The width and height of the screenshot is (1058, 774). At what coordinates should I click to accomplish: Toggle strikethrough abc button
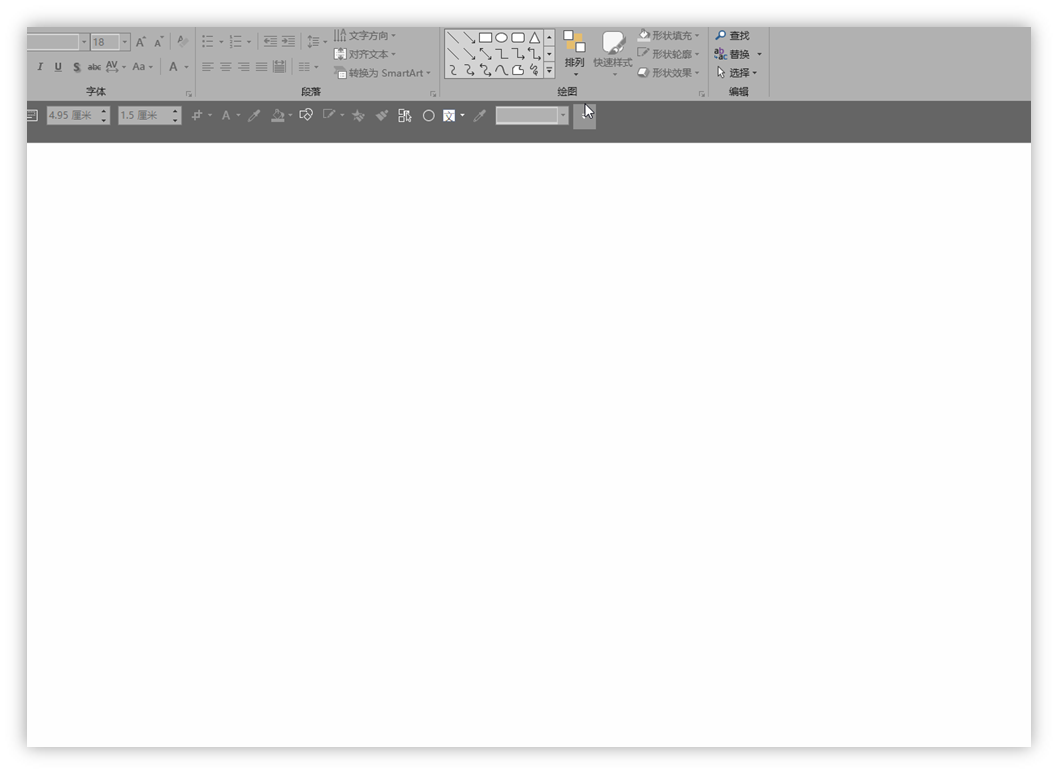(x=94, y=67)
